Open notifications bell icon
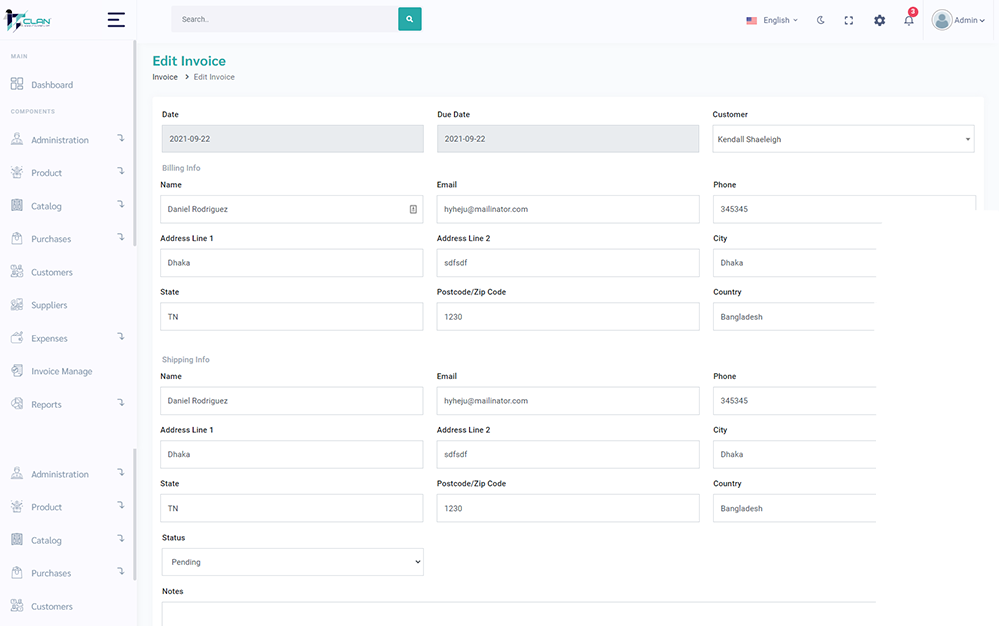 pos(908,20)
